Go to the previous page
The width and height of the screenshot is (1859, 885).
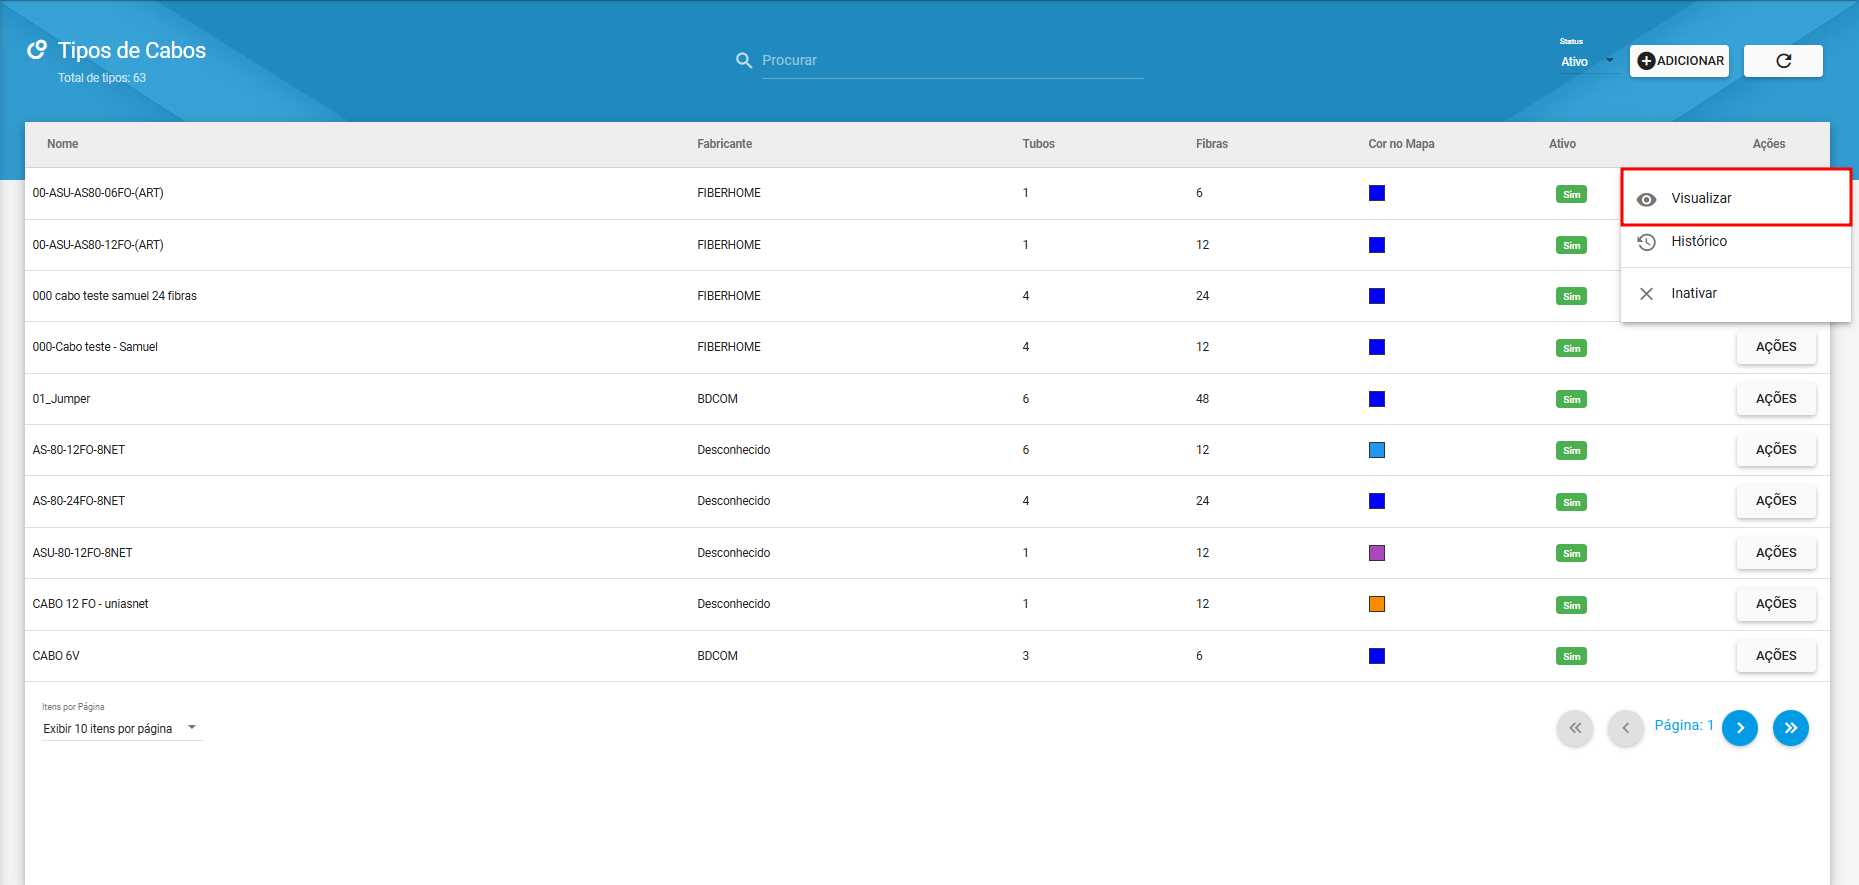(1626, 728)
